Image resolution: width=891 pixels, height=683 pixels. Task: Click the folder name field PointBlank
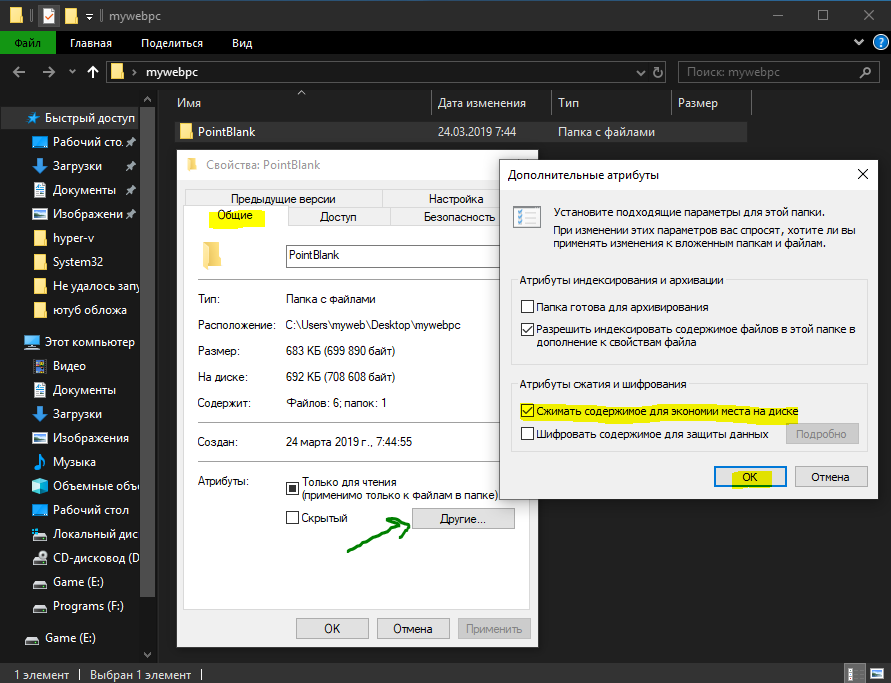tap(392, 256)
